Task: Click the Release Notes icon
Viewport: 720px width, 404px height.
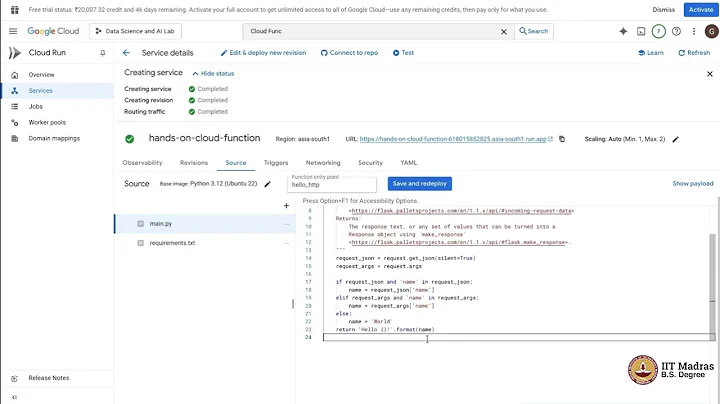Action: 14,378
